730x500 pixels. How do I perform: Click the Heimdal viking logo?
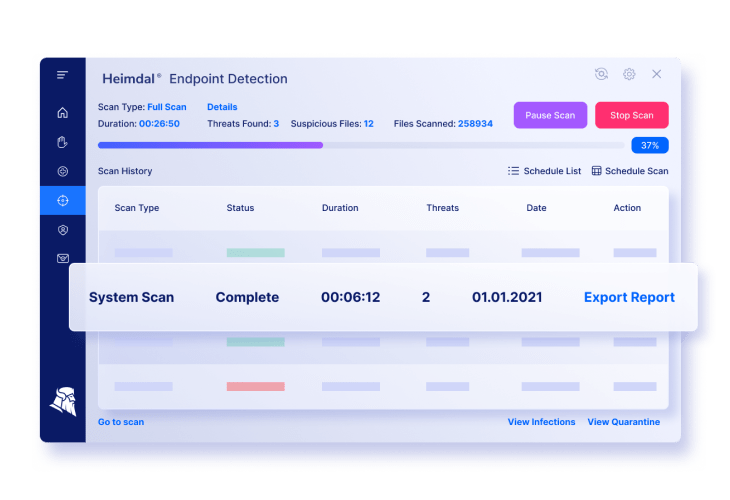click(64, 401)
